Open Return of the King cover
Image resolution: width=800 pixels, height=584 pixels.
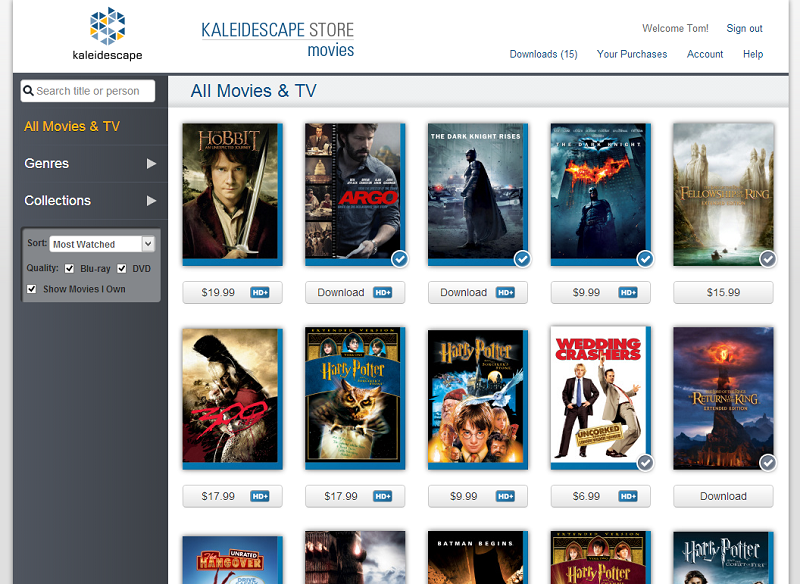[x=723, y=398]
